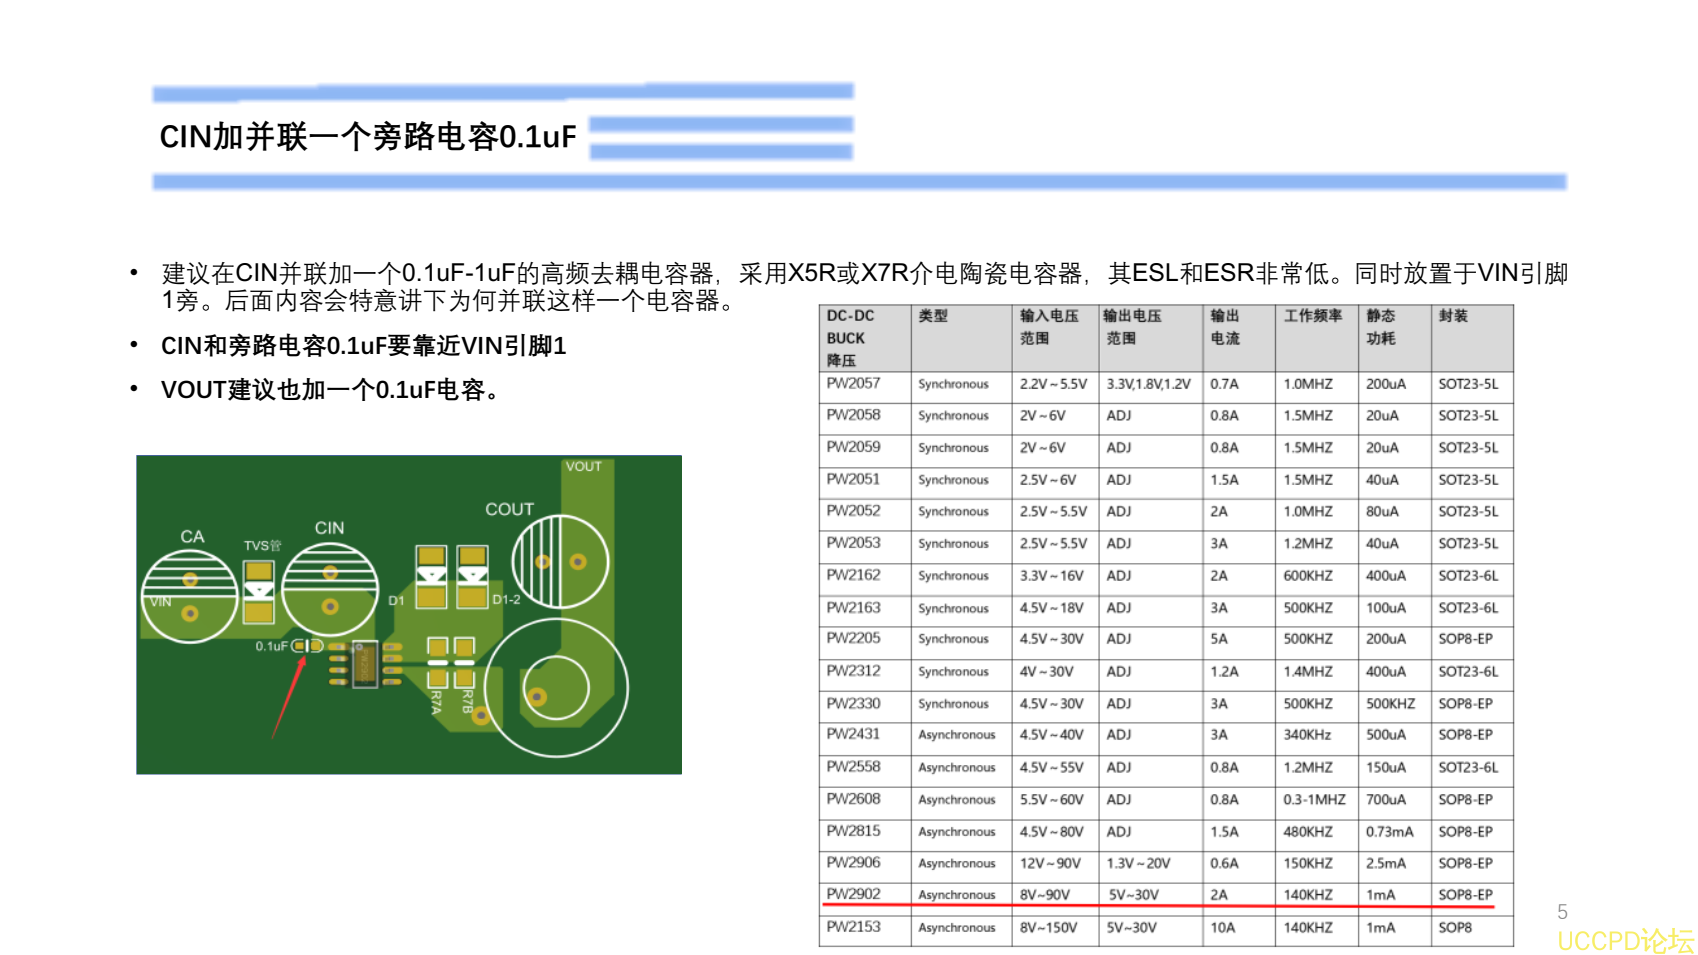Image resolution: width=1698 pixels, height=955 pixels.
Task: Select the D1 diode footprint
Action: (430, 575)
